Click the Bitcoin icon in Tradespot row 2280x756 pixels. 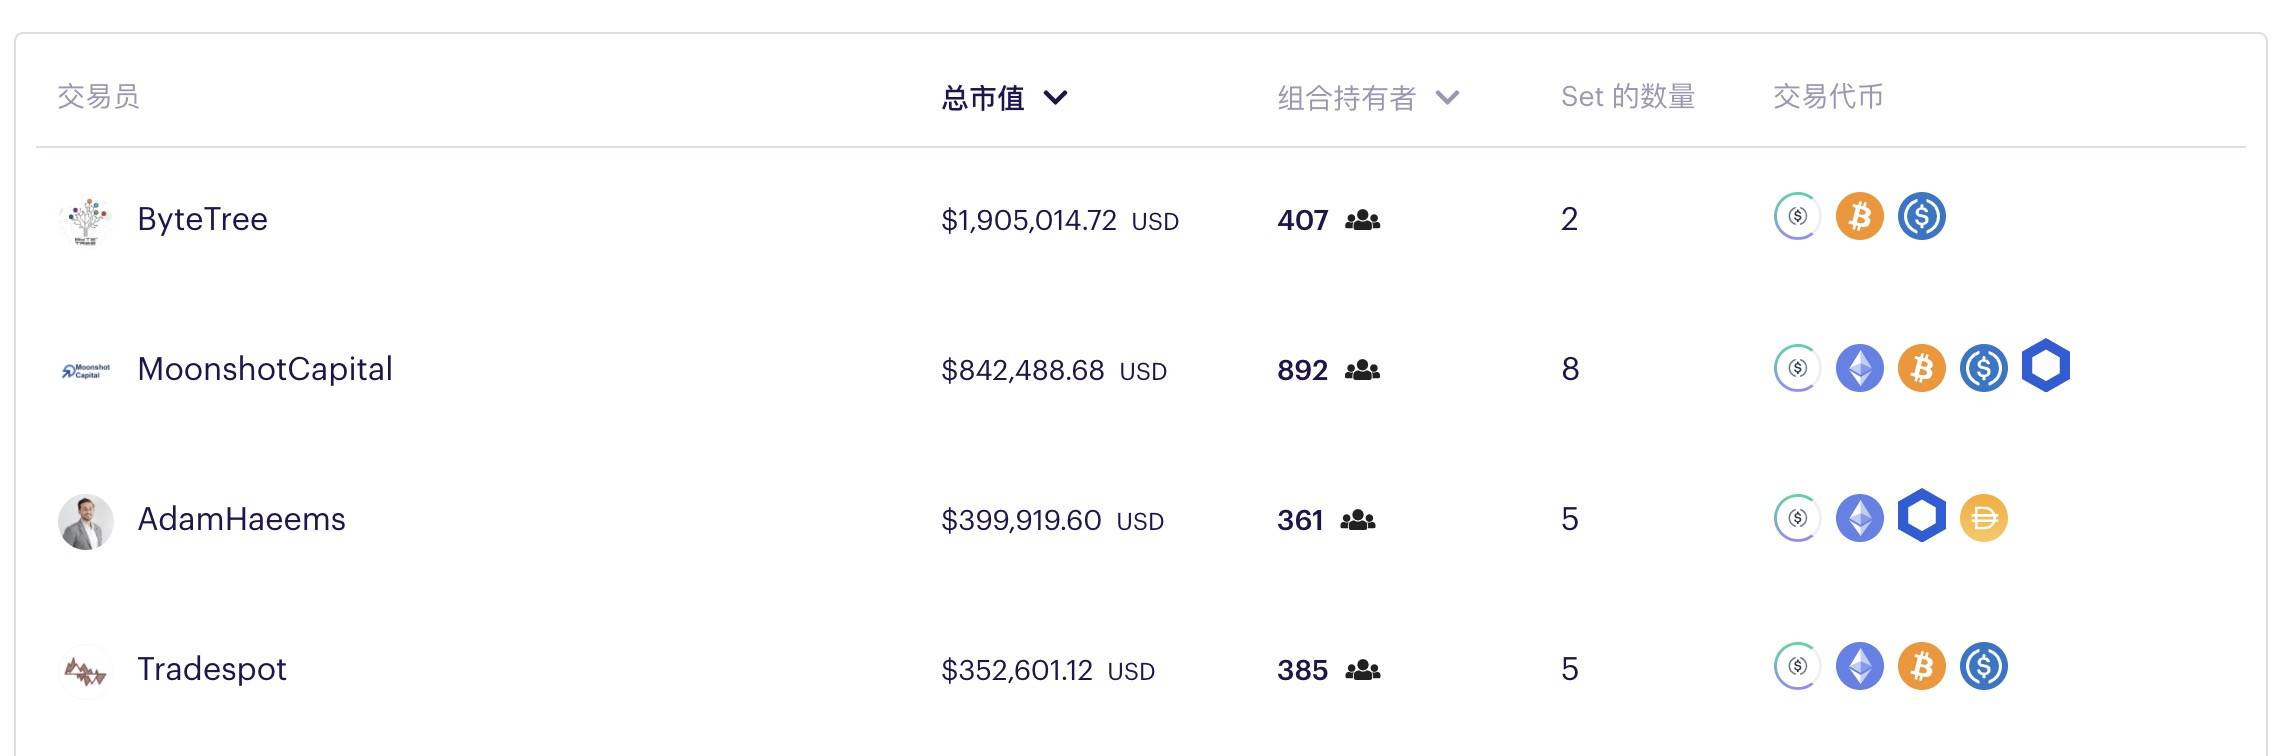pos(1921,667)
